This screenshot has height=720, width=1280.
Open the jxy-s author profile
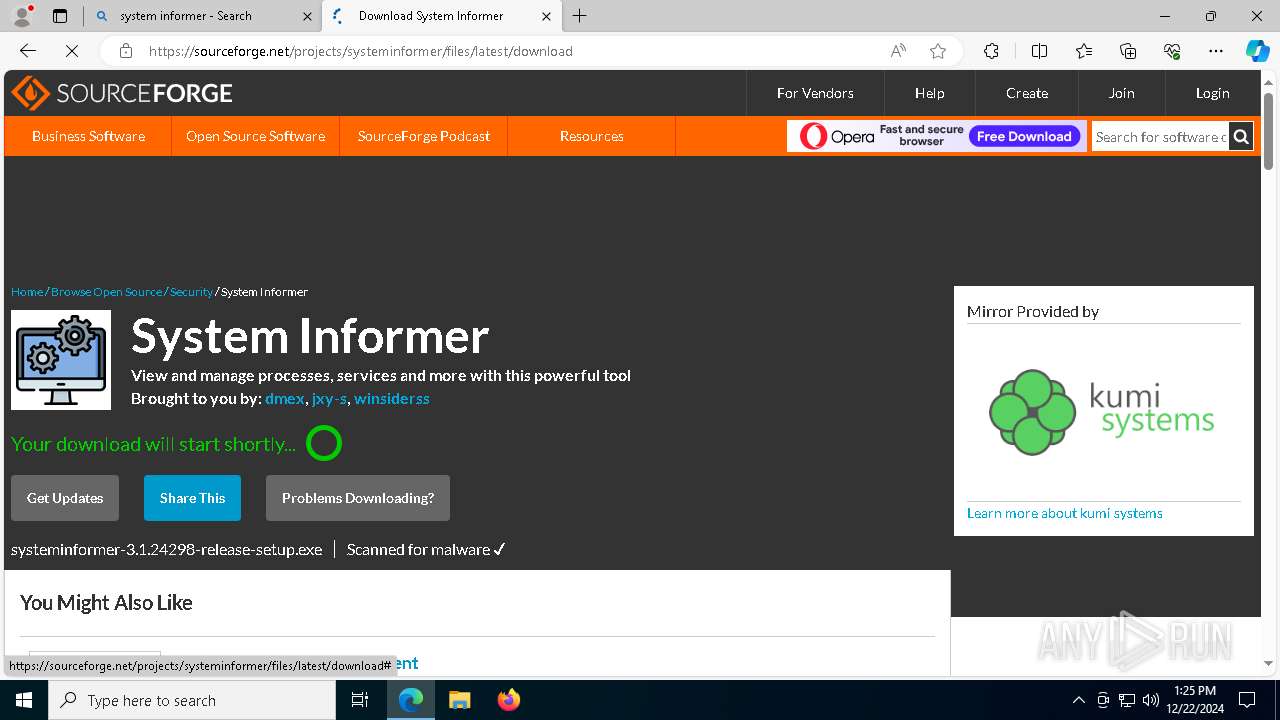pos(329,398)
